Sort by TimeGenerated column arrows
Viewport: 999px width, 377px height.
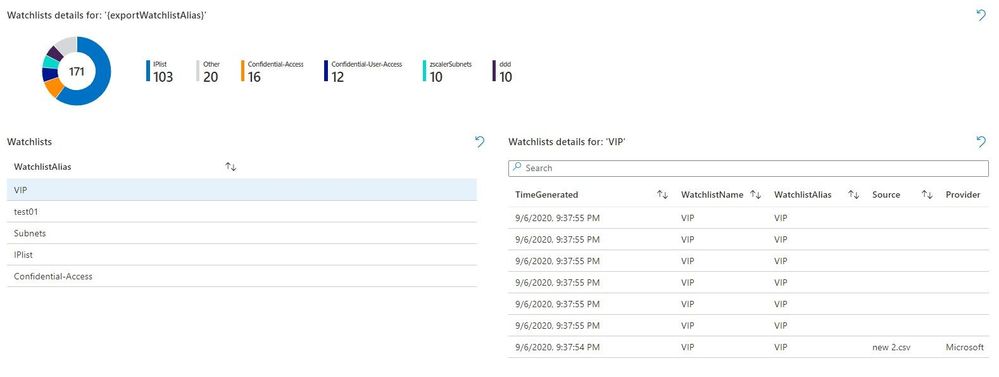coord(663,195)
